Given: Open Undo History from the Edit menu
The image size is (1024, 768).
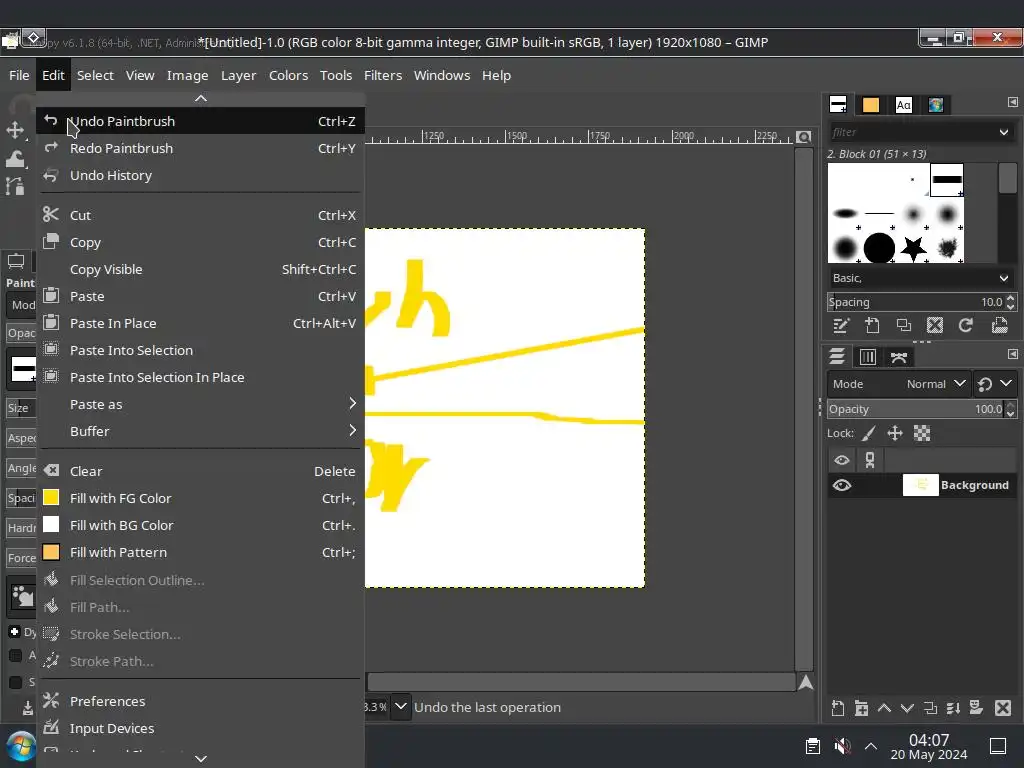Looking at the screenshot, I should (200, 175).
